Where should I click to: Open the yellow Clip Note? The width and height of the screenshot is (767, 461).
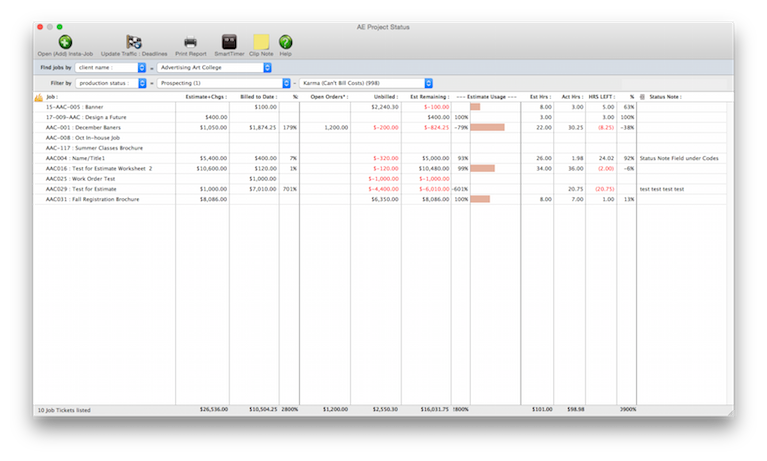(261, 42)
